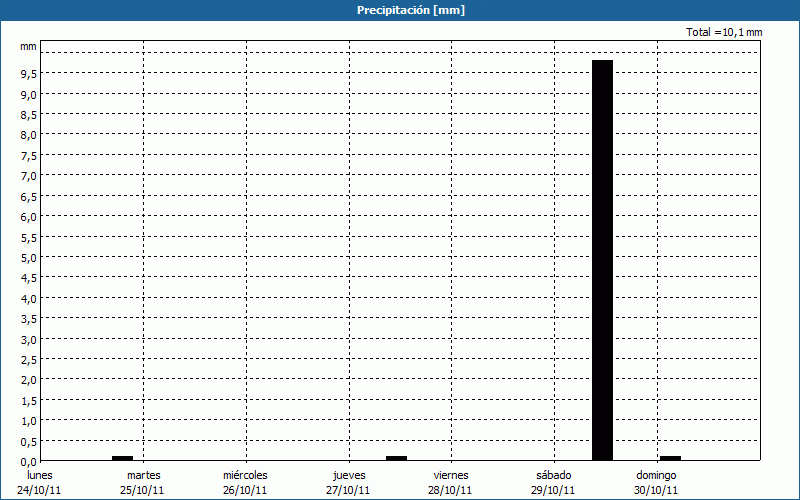Click the y-axis value '7,5'

(x=29, y=156)
